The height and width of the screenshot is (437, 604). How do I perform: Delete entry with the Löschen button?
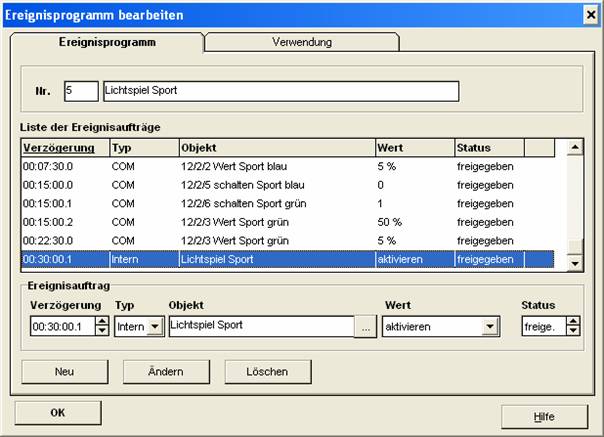[x=264, y=371]
